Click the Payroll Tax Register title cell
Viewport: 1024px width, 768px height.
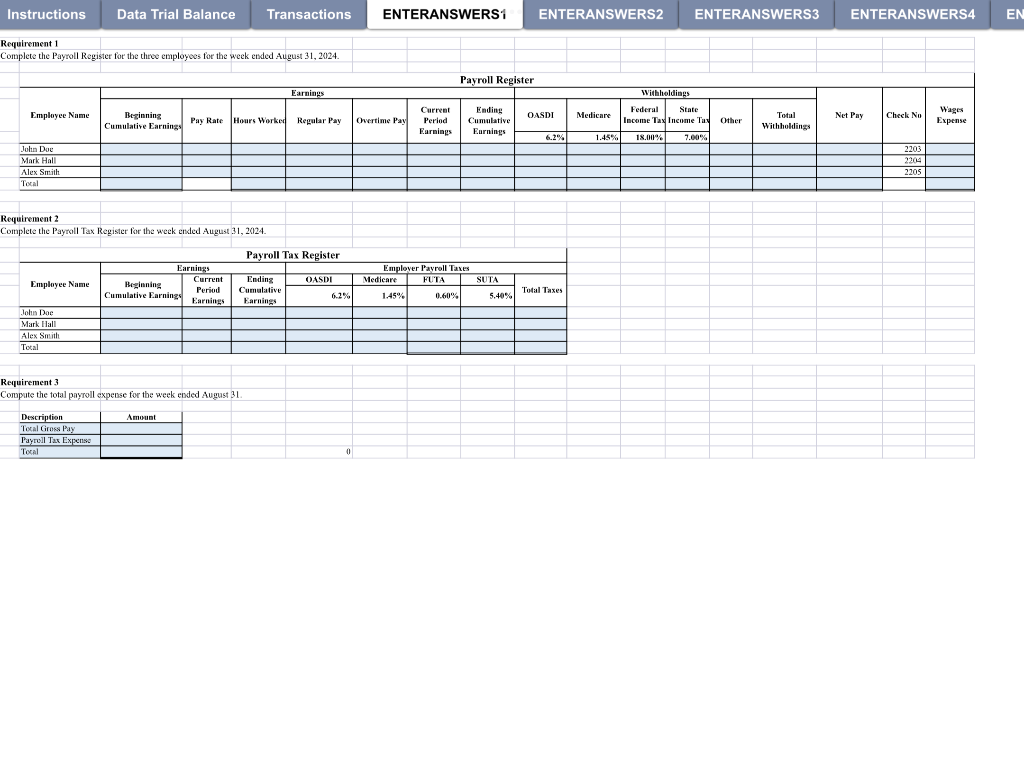pyautogui.click(x=293, y=255)
